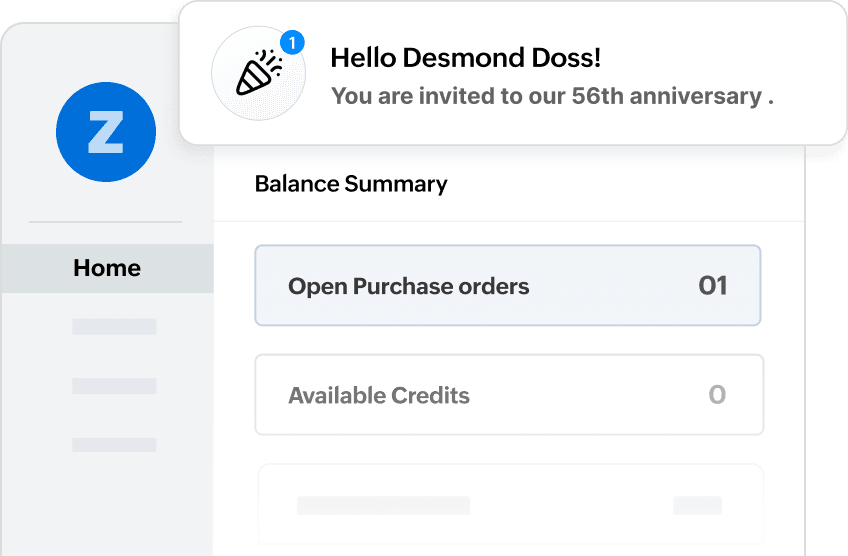Screen dimensions: 848x556
Task: Select the first placeholder item below Home
Action: pyautogui.click(x=114, y=327)
